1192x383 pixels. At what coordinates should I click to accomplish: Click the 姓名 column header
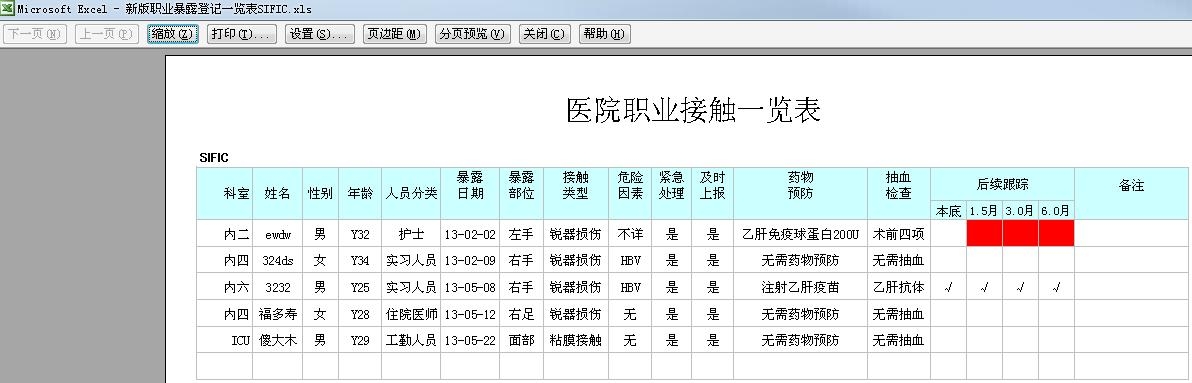pyautogui.click(x=277, y=194)
